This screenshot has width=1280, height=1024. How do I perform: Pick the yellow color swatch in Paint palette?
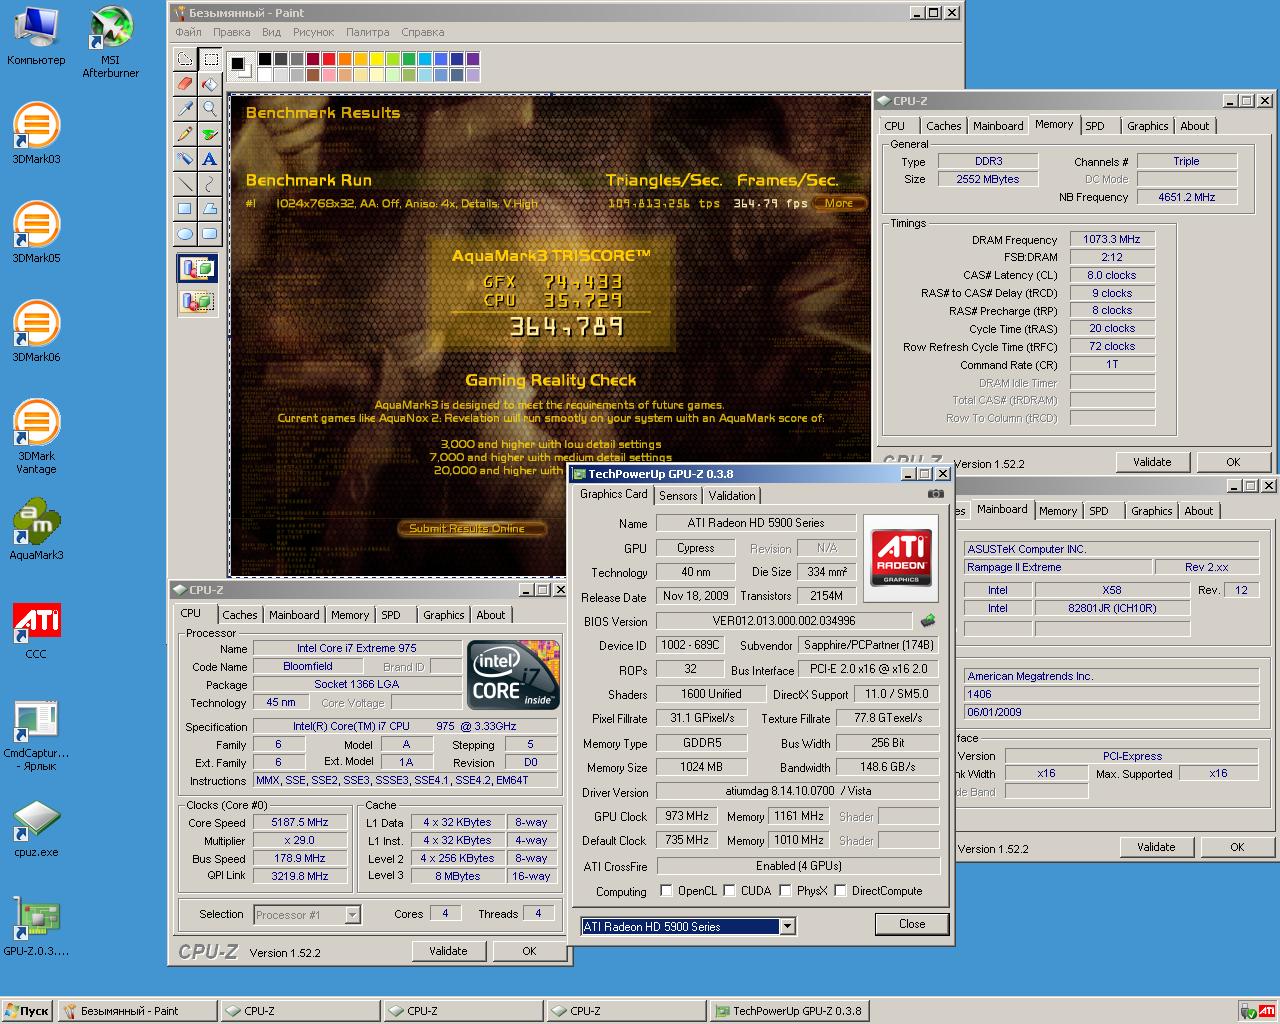tap(377, 60)
